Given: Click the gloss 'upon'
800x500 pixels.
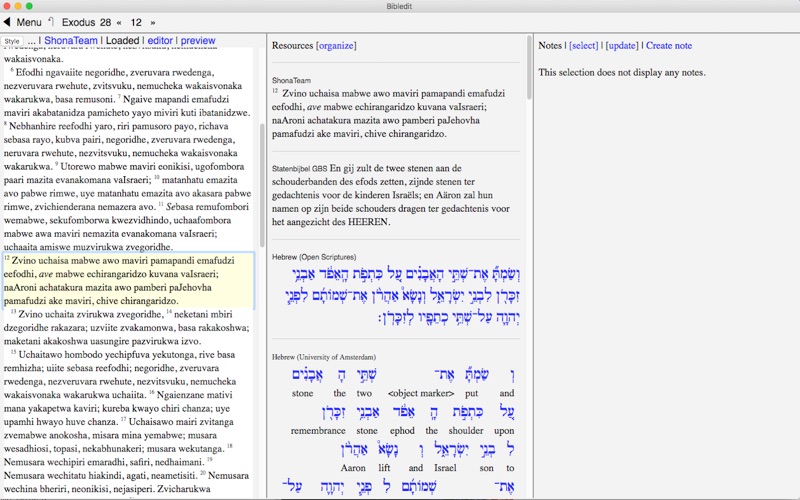Looking at the screenshot, I should (504, 430).
